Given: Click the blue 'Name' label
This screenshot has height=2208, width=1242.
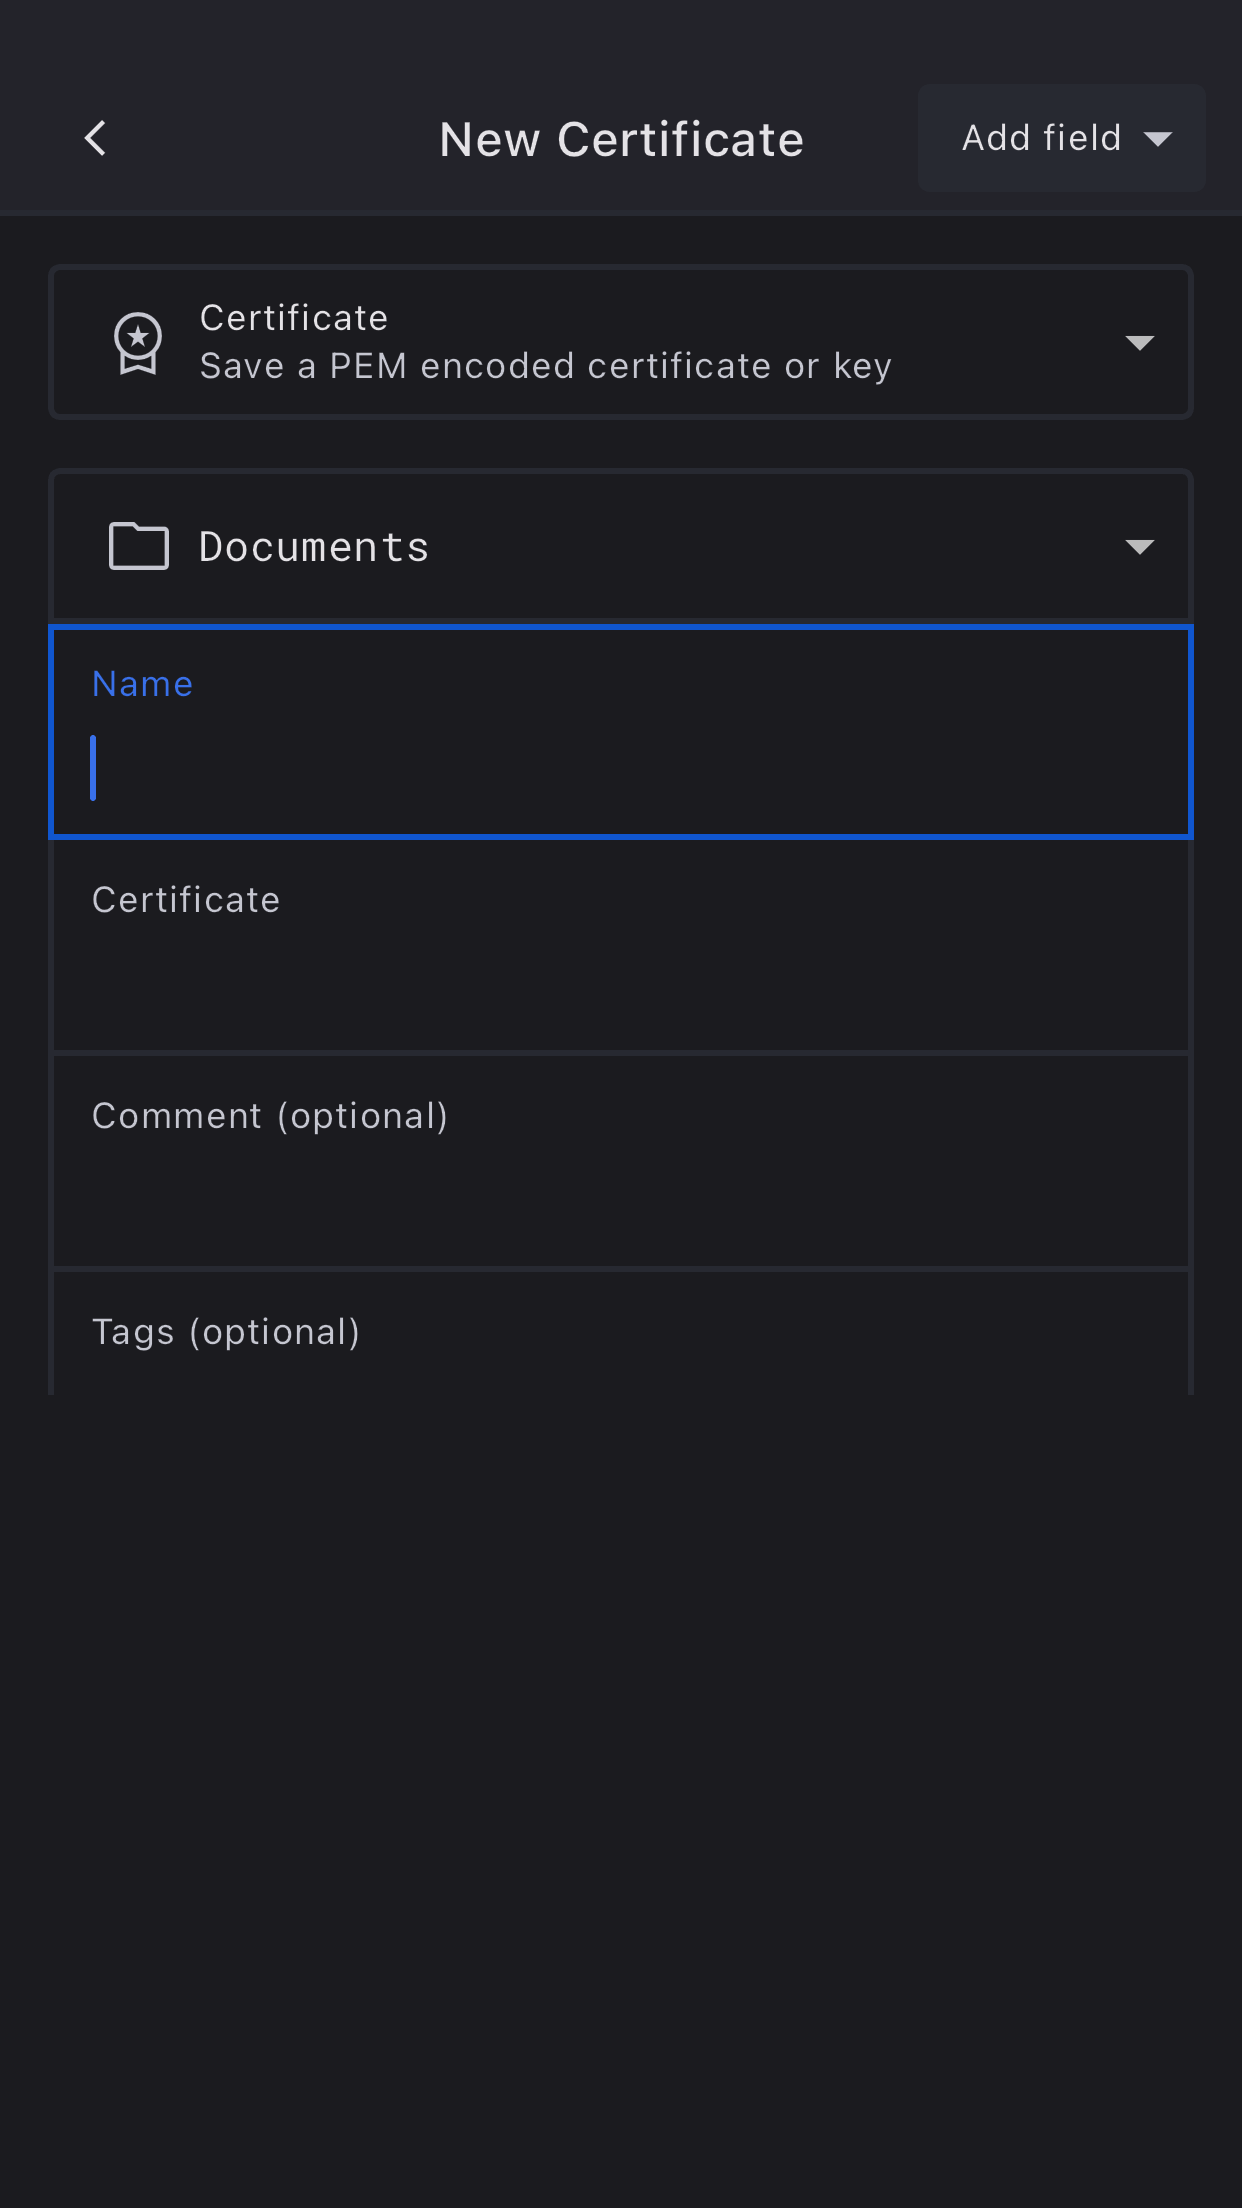Looking at the screenshot, I should click(142, 684).
